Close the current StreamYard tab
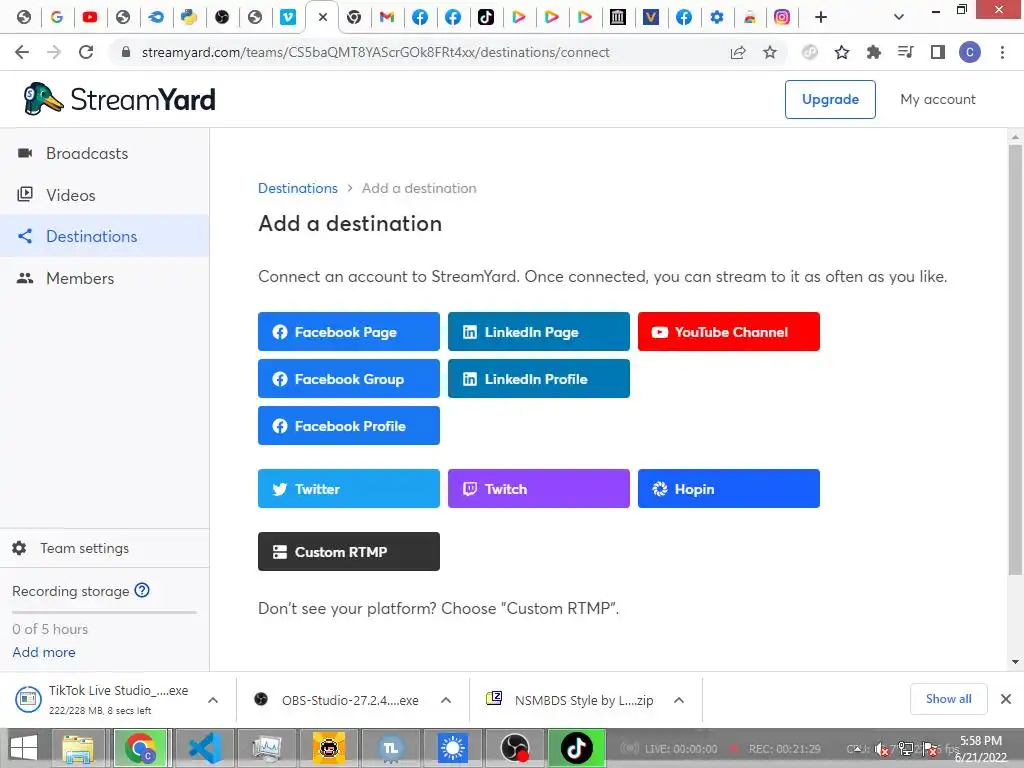This screenshot has height=768, width=1024. tap(323, 18)
